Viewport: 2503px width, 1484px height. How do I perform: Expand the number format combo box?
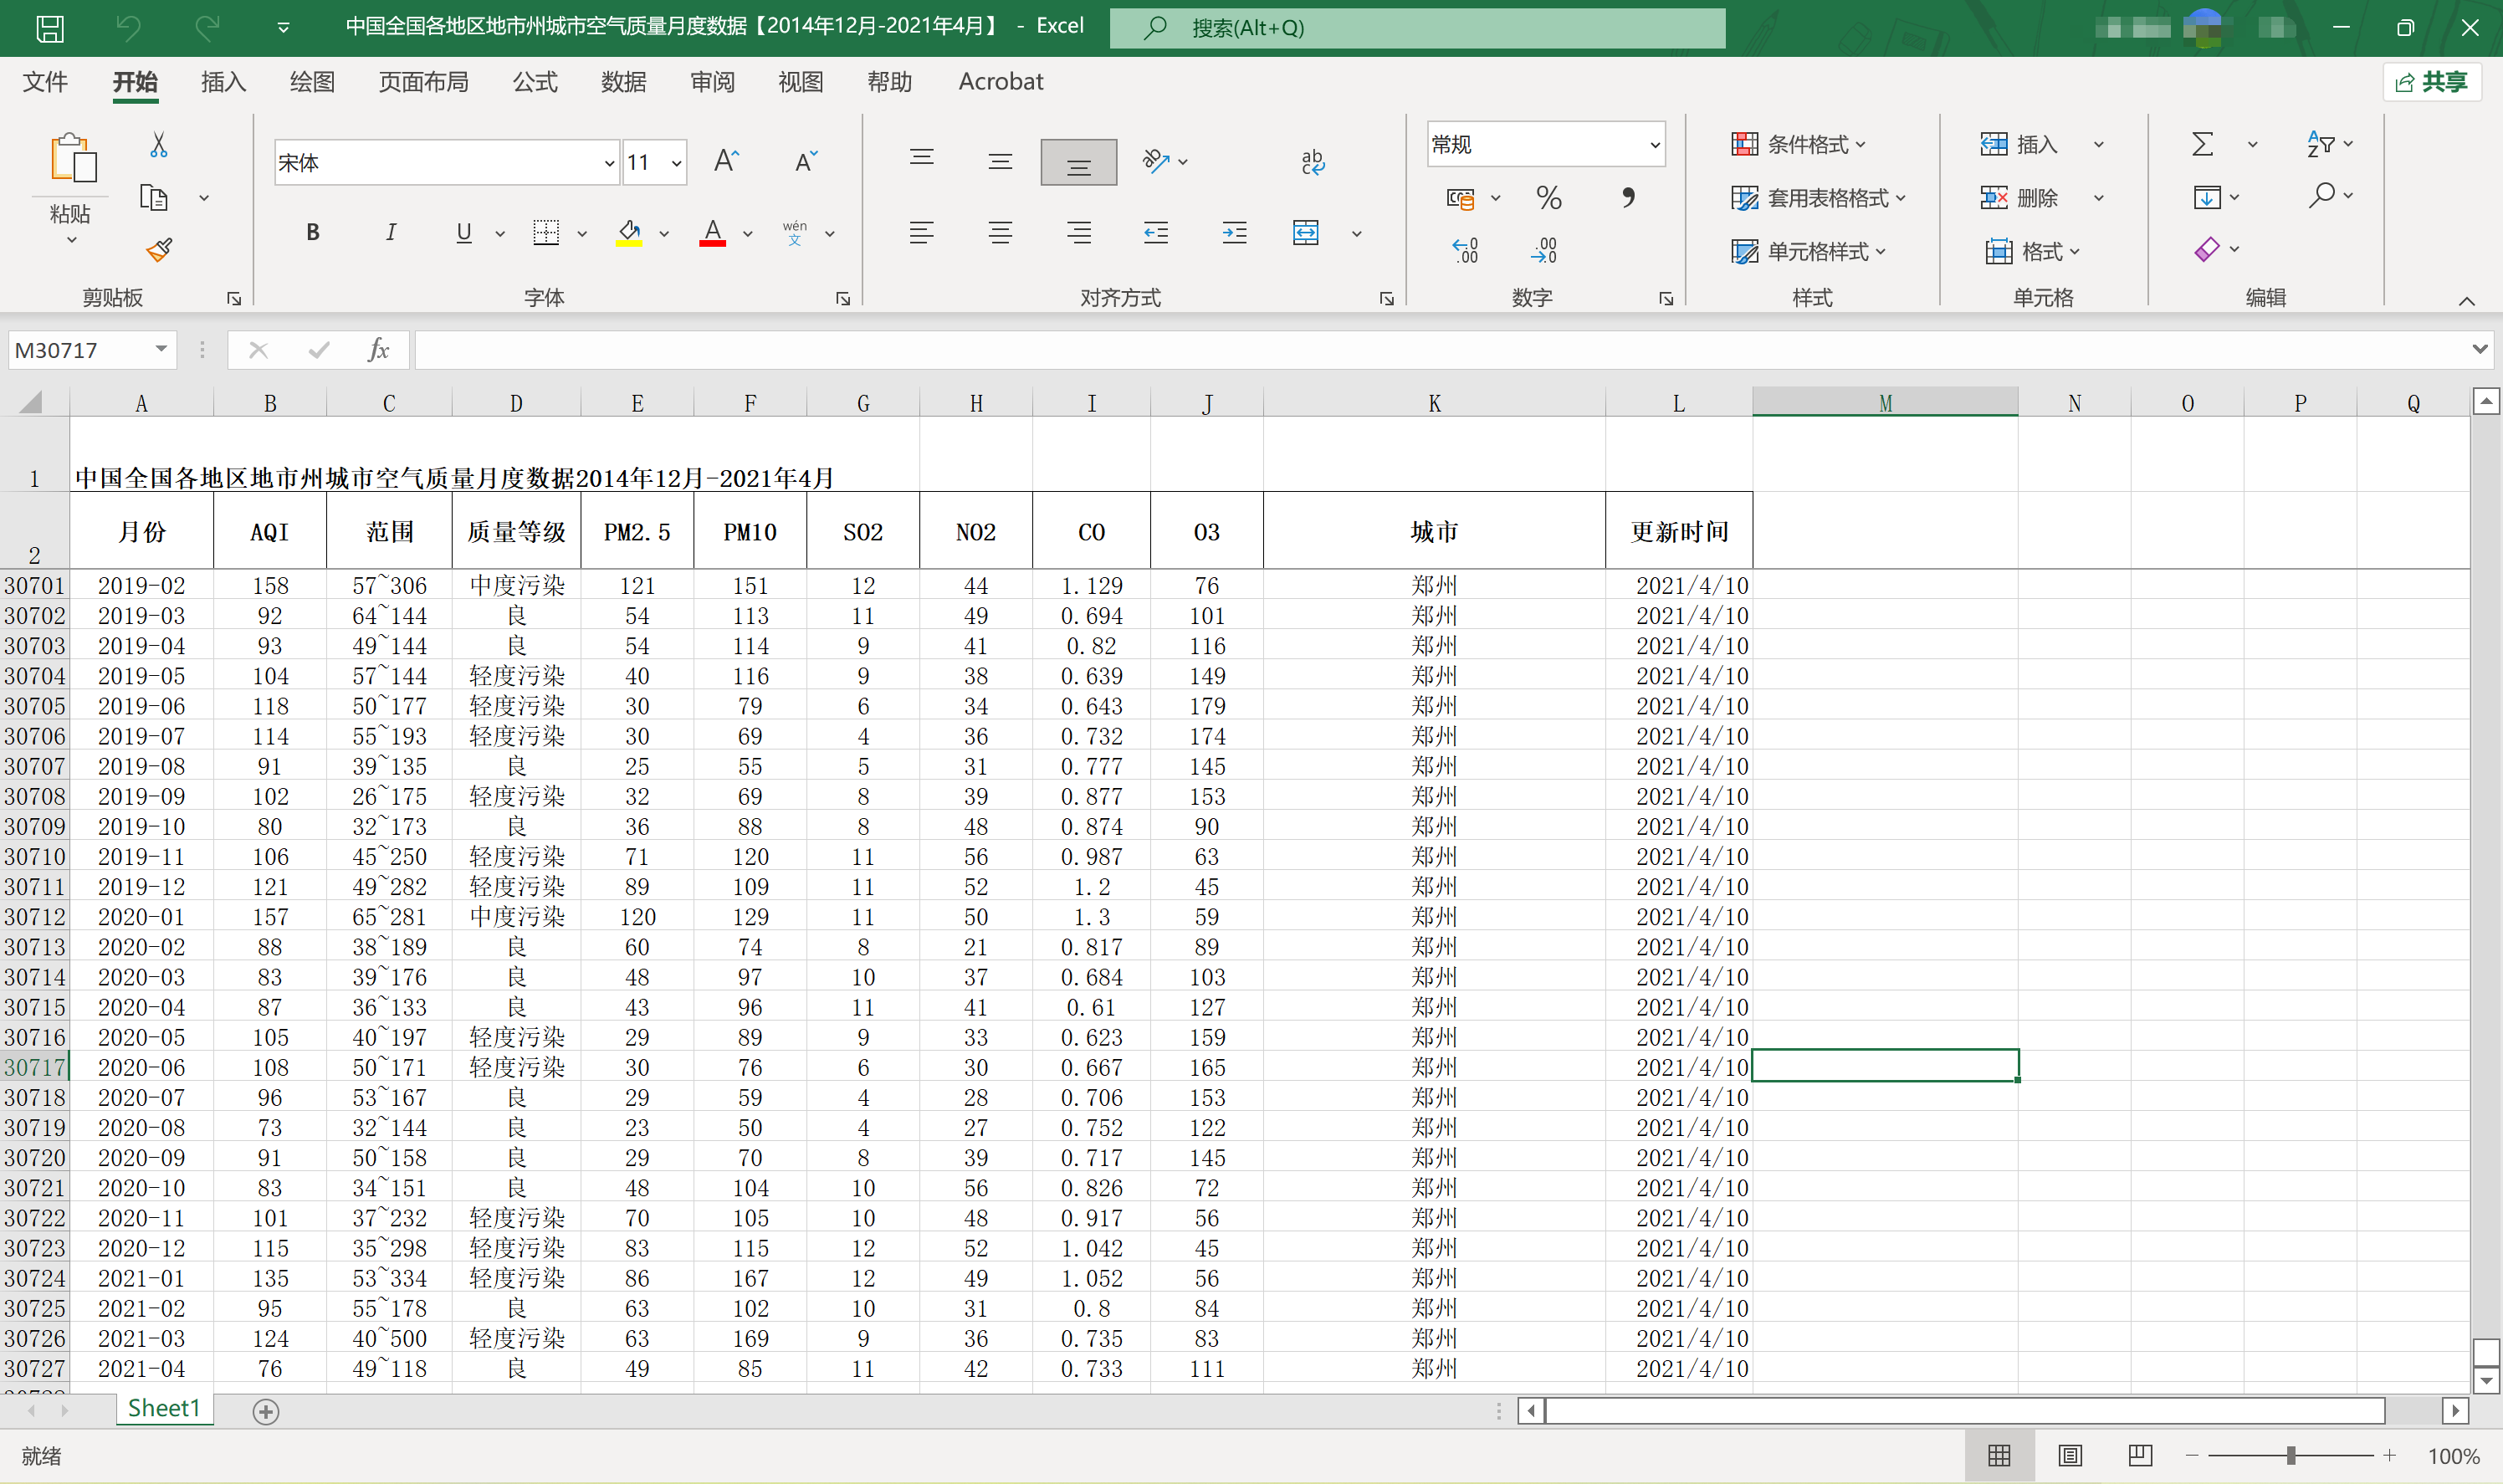click(1655, 145)
